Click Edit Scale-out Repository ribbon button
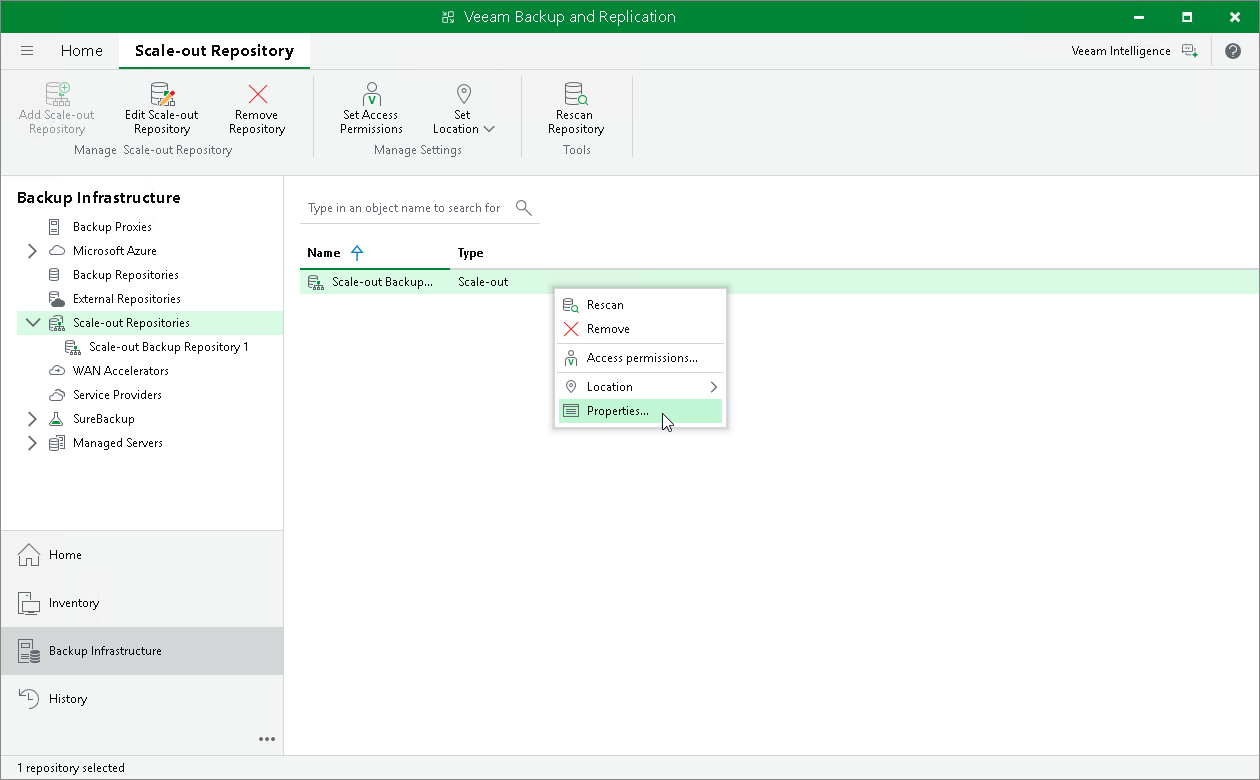Image resolution: width=1260 pixels, height=780 pixels. pyautogui.click(x=162, y=109)
